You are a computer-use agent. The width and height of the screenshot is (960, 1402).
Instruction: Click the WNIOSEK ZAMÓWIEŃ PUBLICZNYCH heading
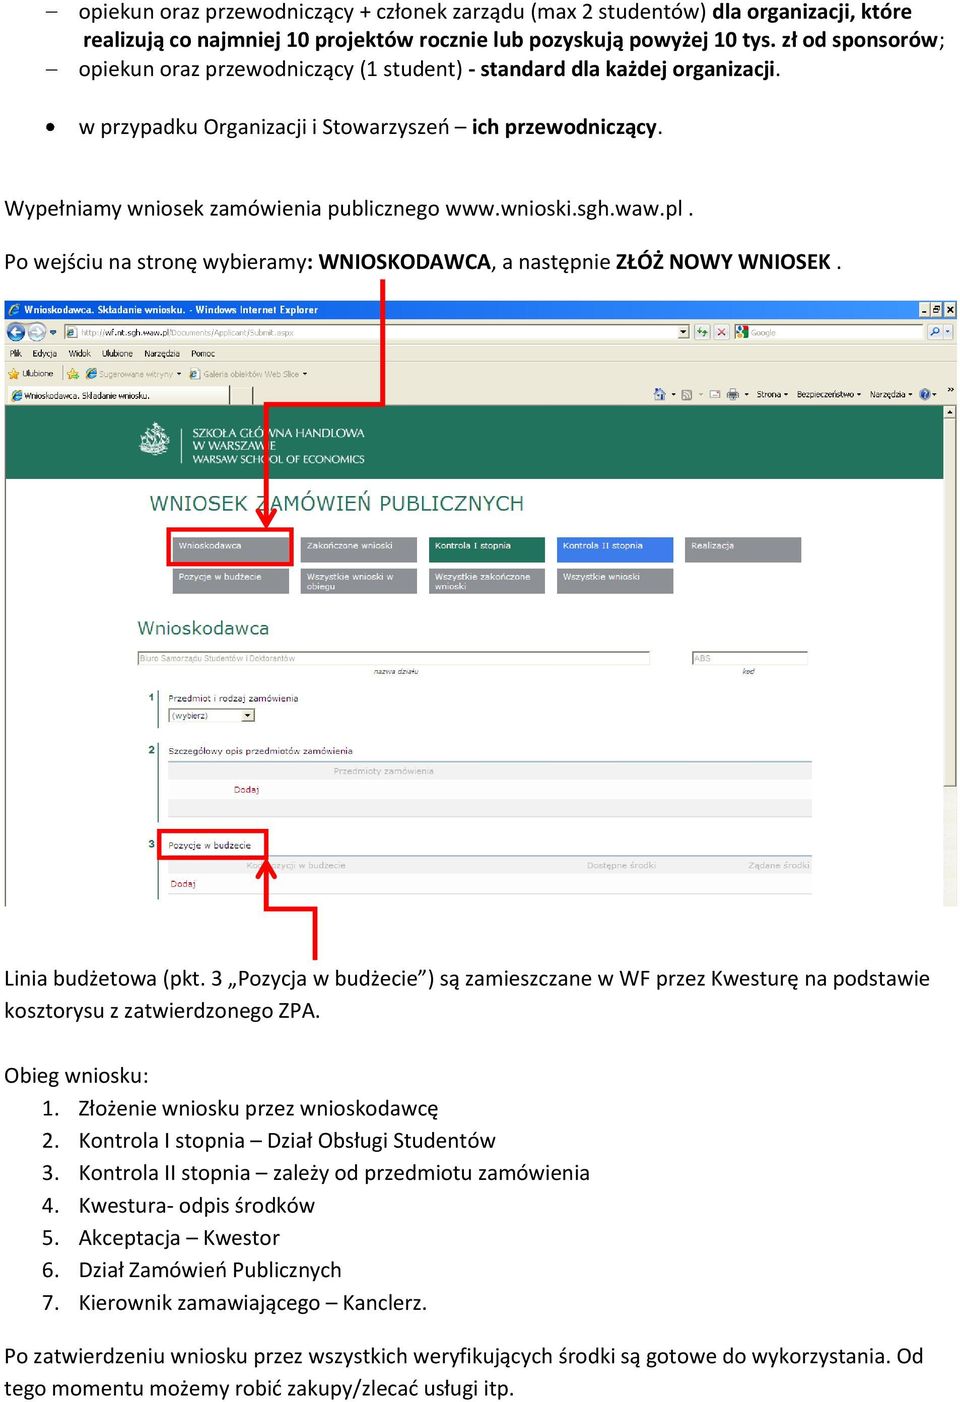[337, 503]
